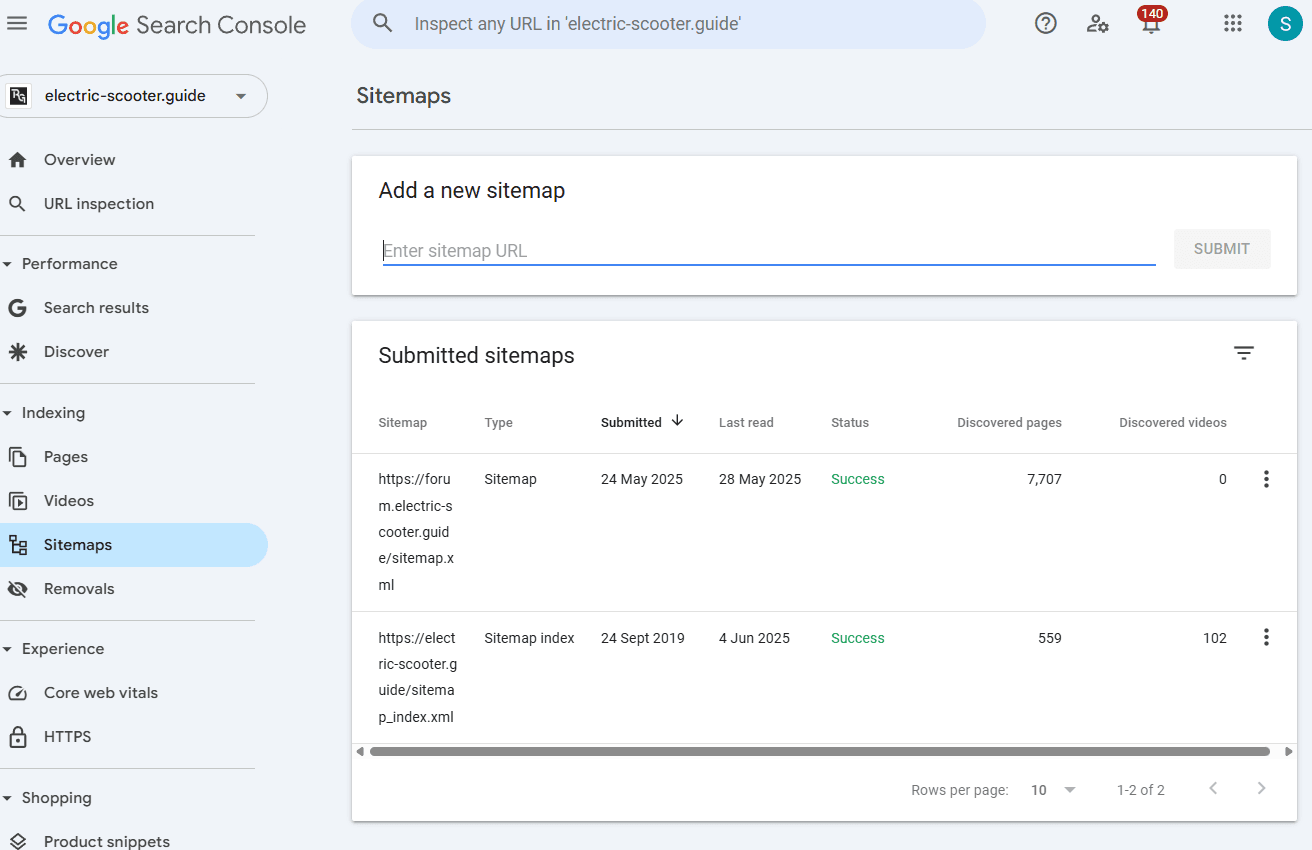
Task: Go to Removals in sidebar
Action: point(79,589)
